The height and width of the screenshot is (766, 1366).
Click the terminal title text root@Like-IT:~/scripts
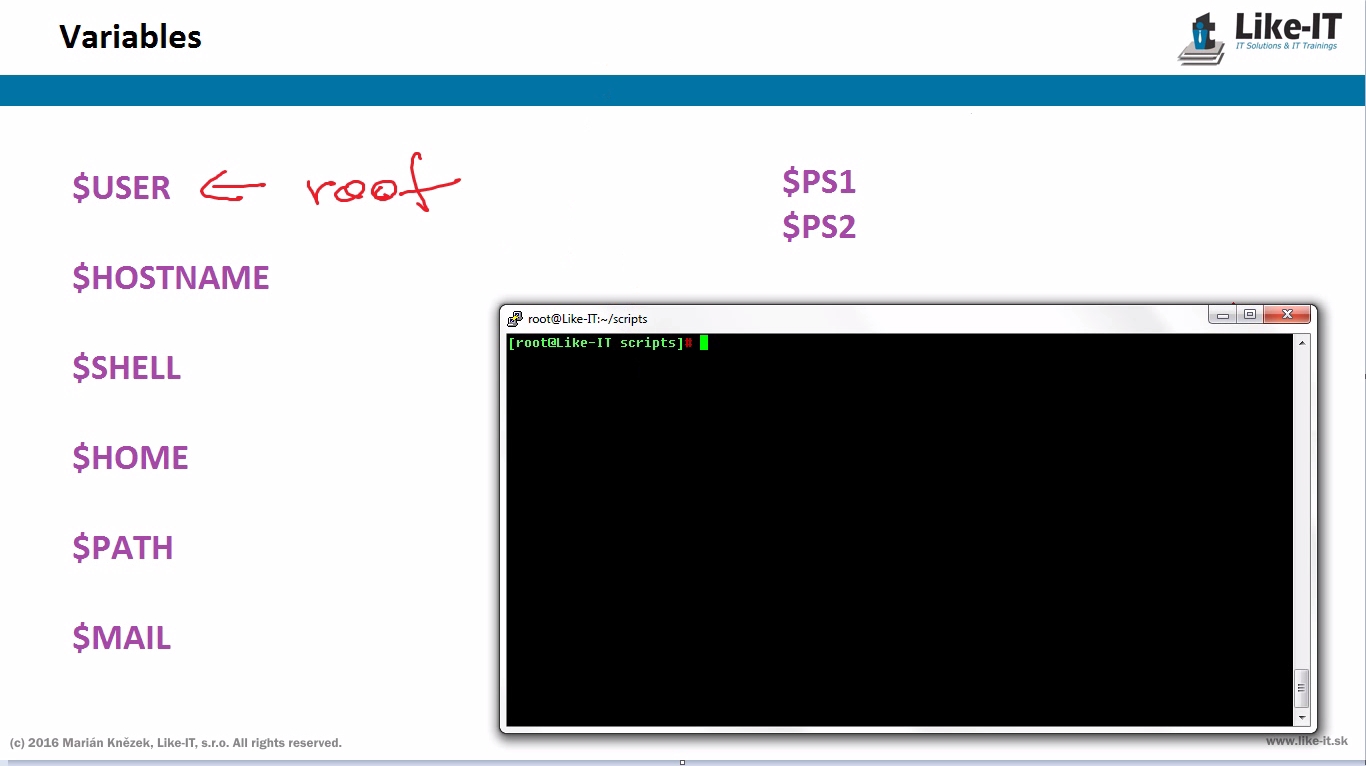pos(587,319)
